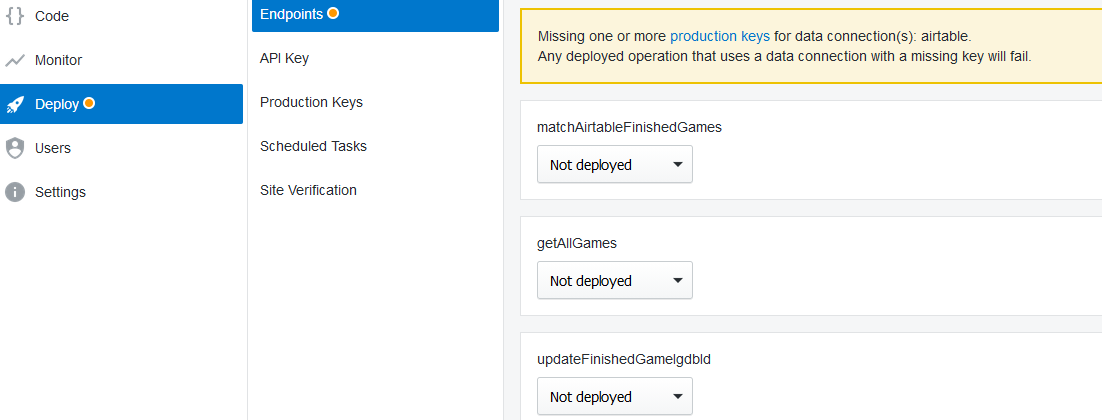The width and height of the screenshot is (1102, 420).
Task: Click the updateFinishedGameIgdbId endpoint name
Action: click(x=623, y=359)
